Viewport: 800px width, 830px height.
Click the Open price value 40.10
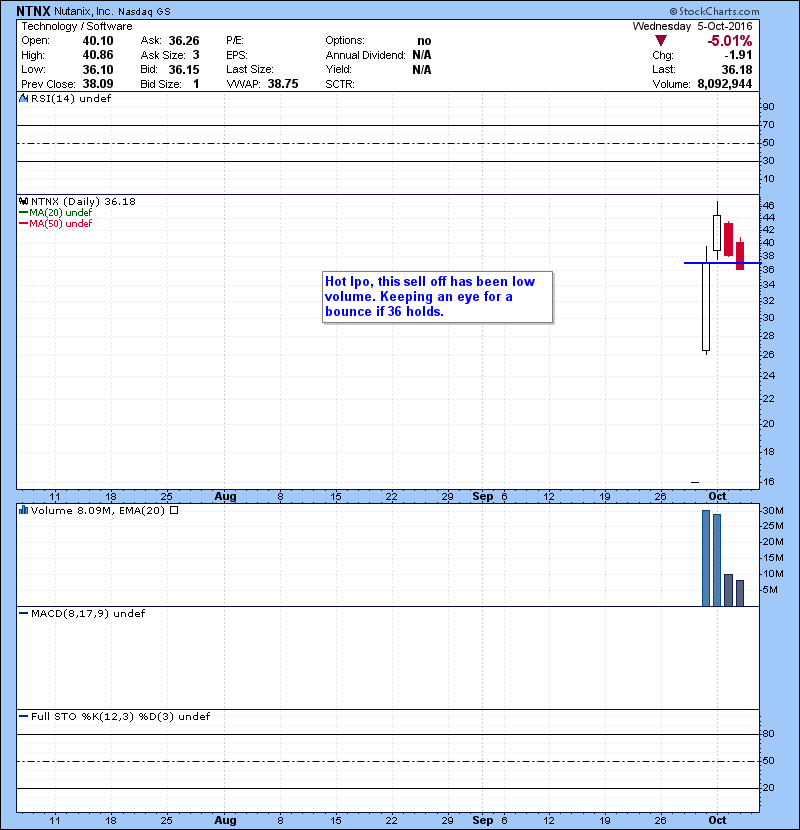pyautogui.click(x=98, y=41)
